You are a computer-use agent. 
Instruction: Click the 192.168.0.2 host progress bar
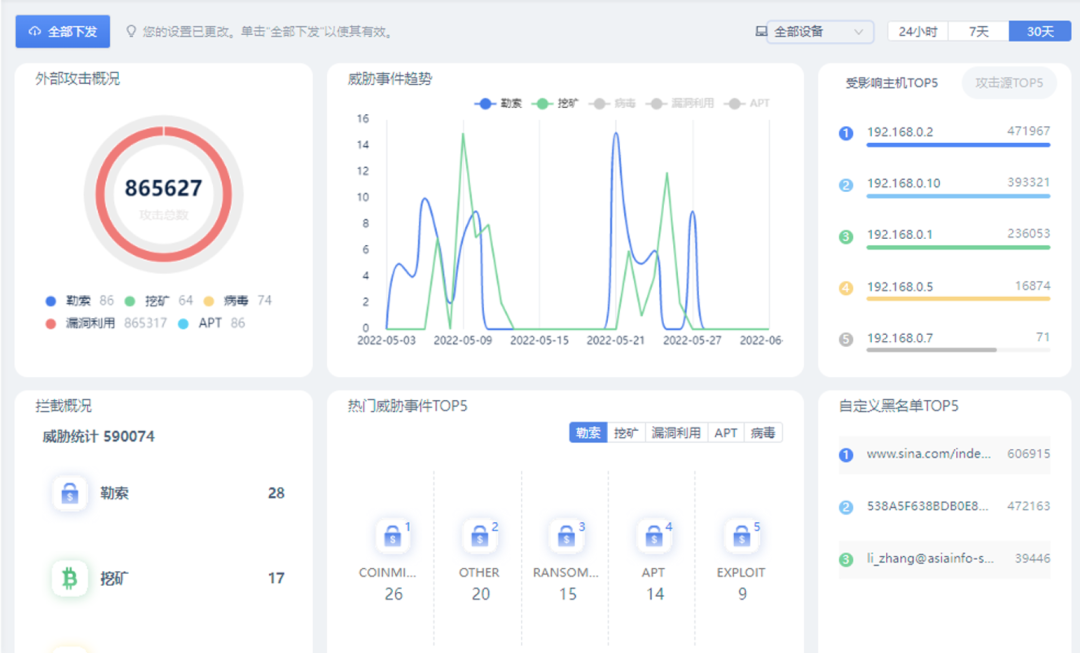[957, 145]
